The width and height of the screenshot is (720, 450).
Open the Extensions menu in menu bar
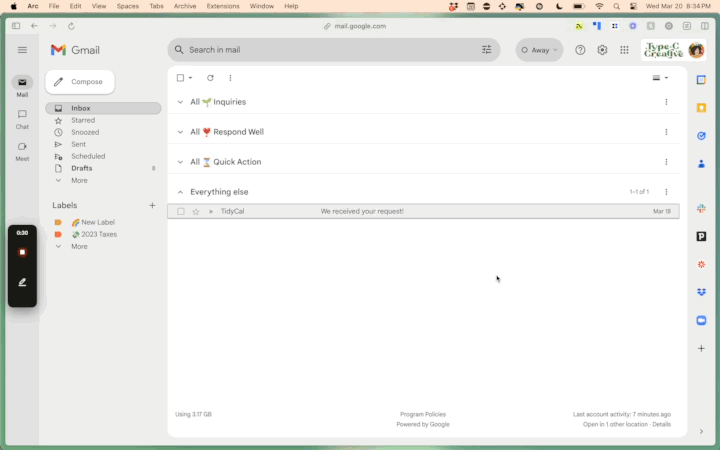pyautogui.click(x=222, y=6)
